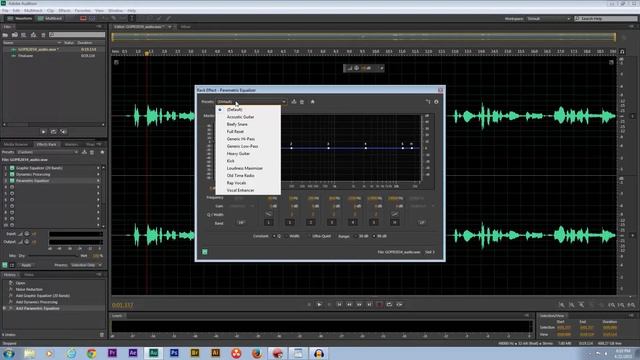
Task: Toggle loop playback in transport controls
Action: coord(389,304)
